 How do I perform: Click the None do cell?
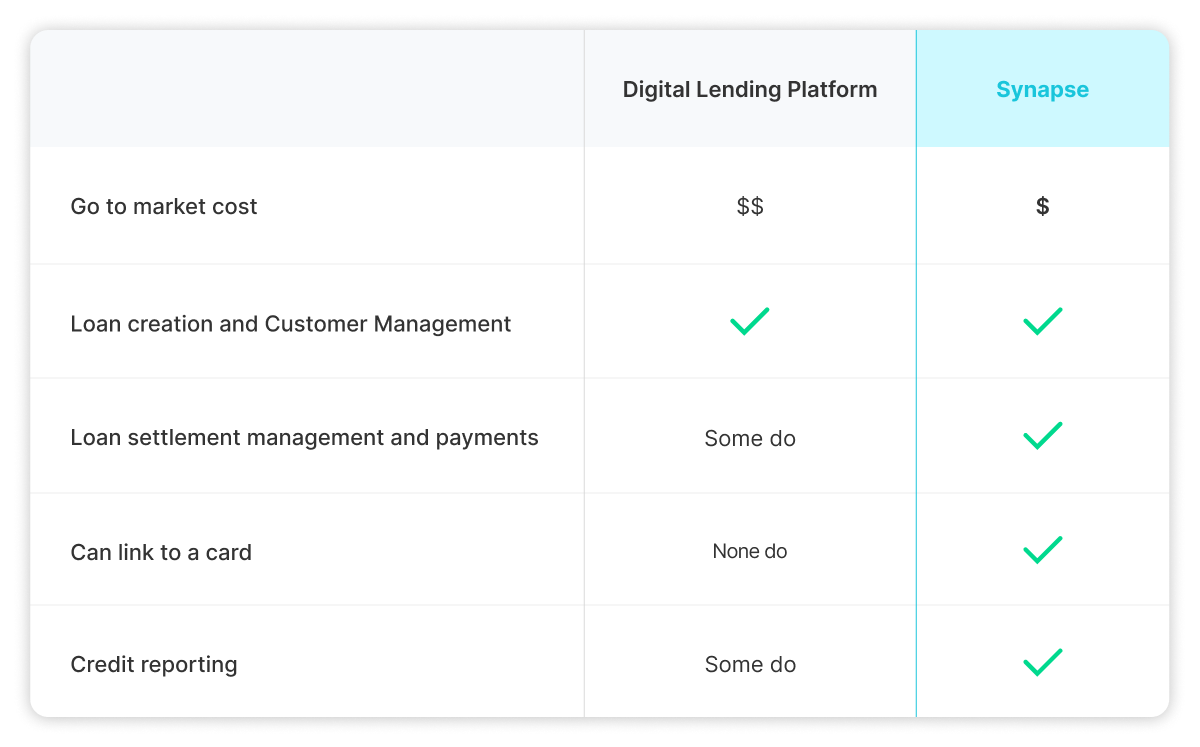(x=750, y=551)
